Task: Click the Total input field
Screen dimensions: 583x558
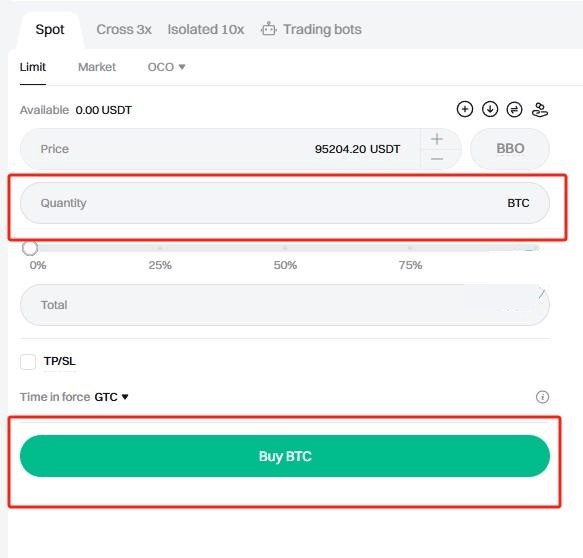Action: 285,305
